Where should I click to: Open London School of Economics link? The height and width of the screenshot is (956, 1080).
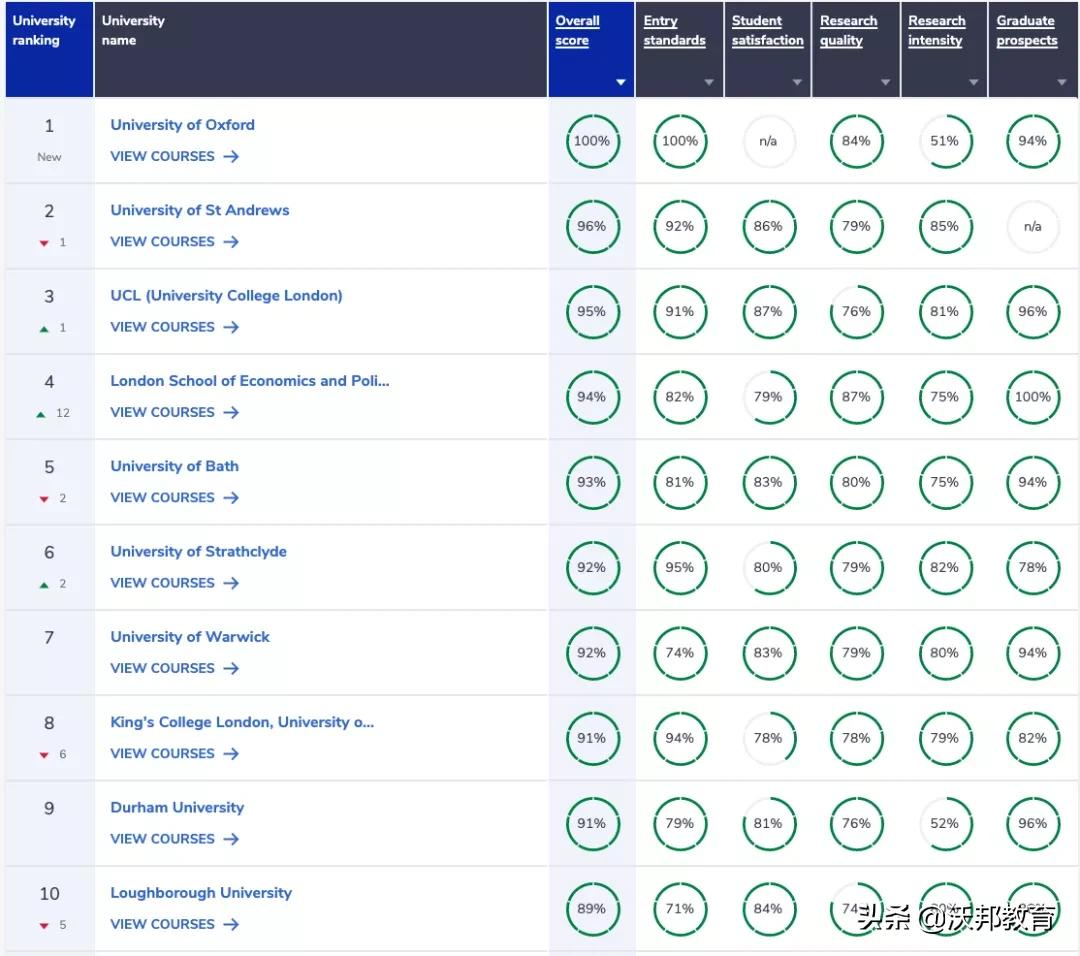(250, 381)
